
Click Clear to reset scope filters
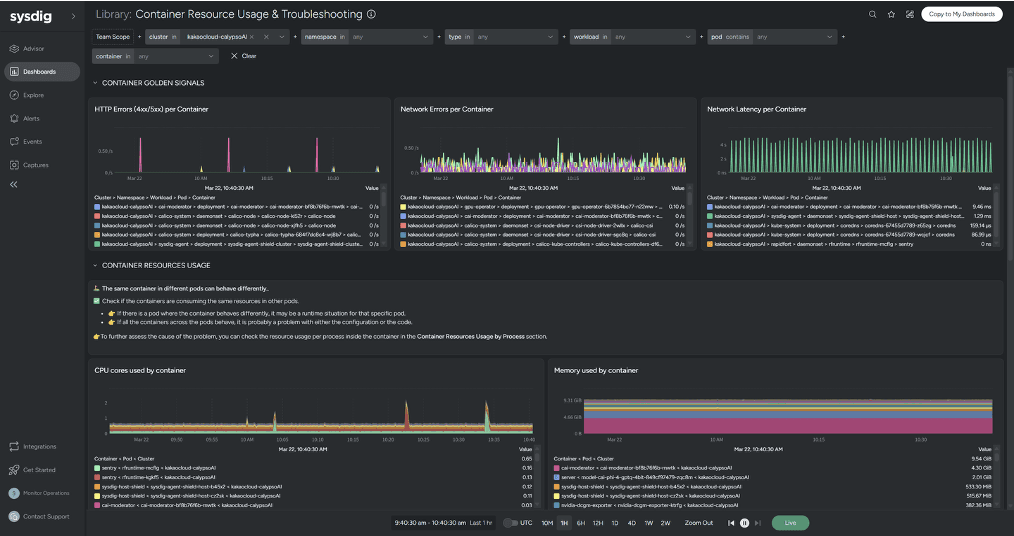(244, 56)
